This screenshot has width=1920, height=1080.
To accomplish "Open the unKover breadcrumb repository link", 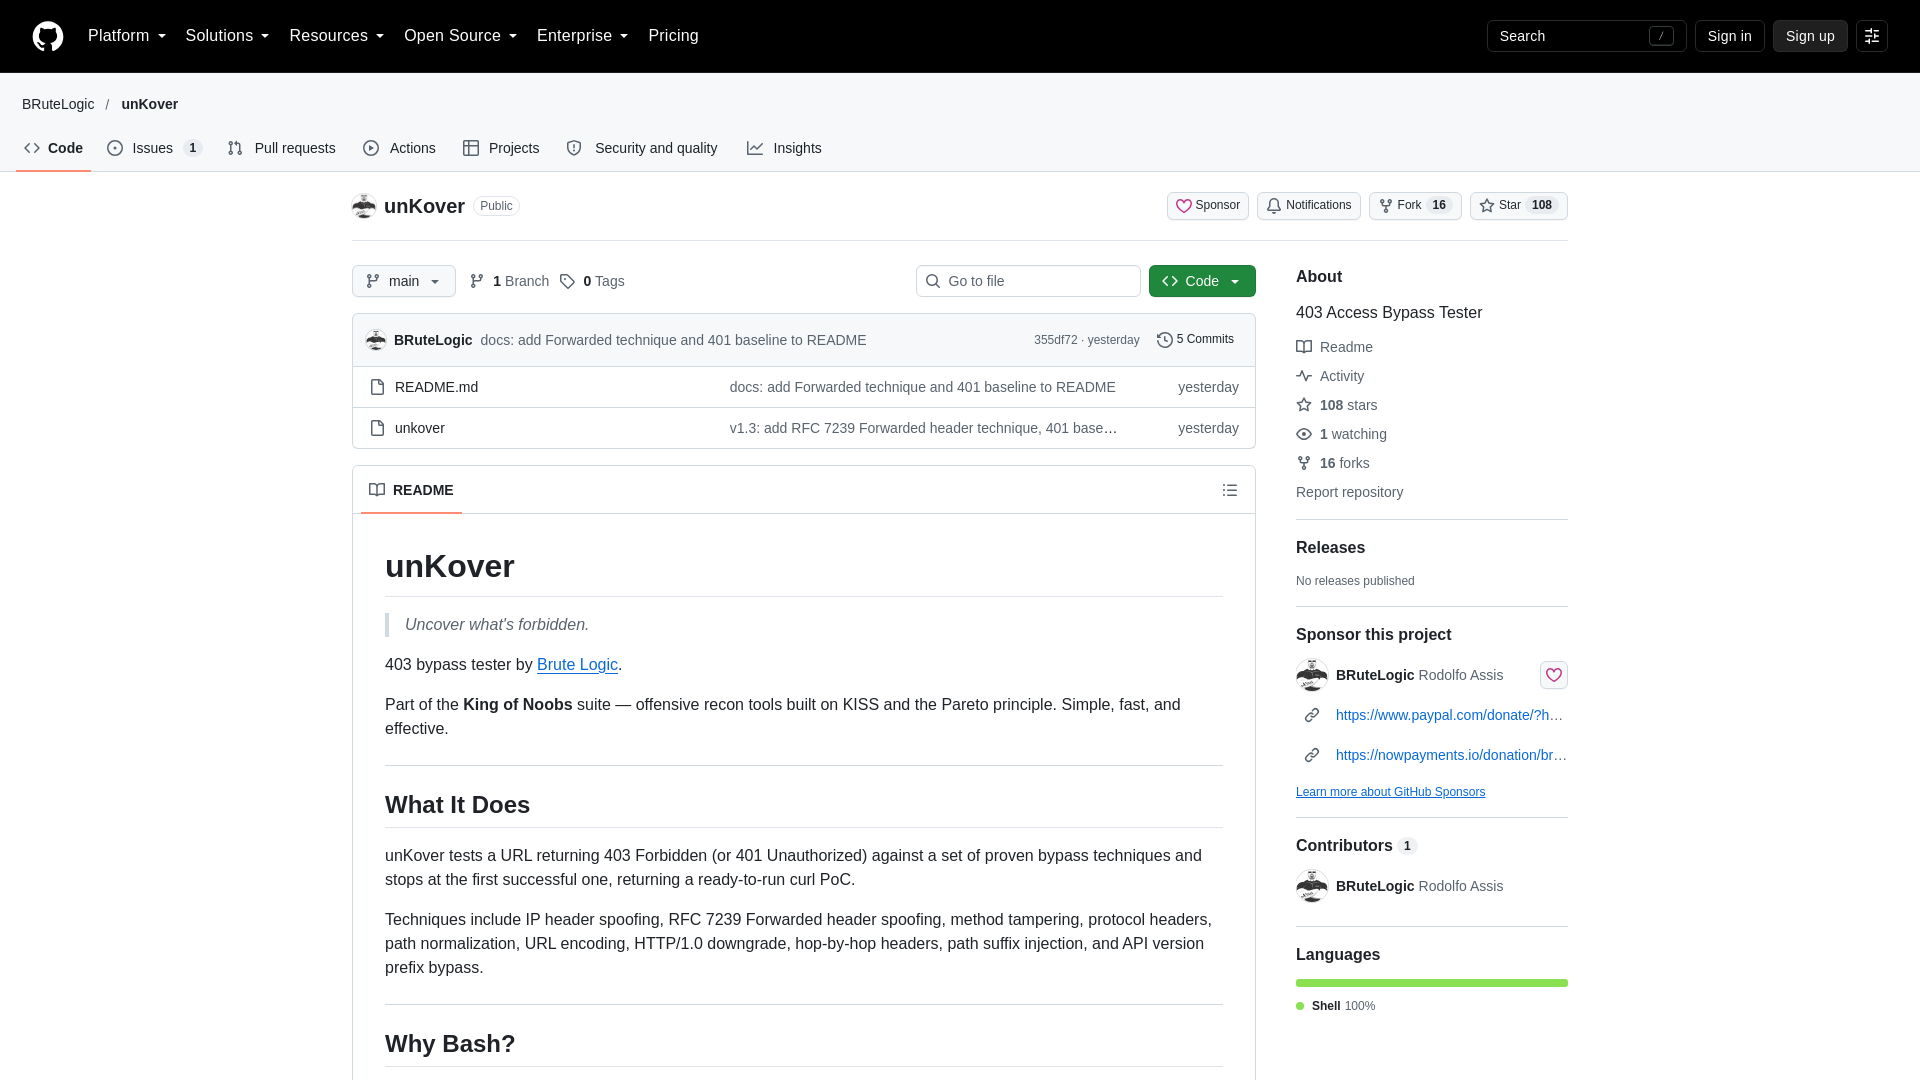I will [x=150, y=104].
